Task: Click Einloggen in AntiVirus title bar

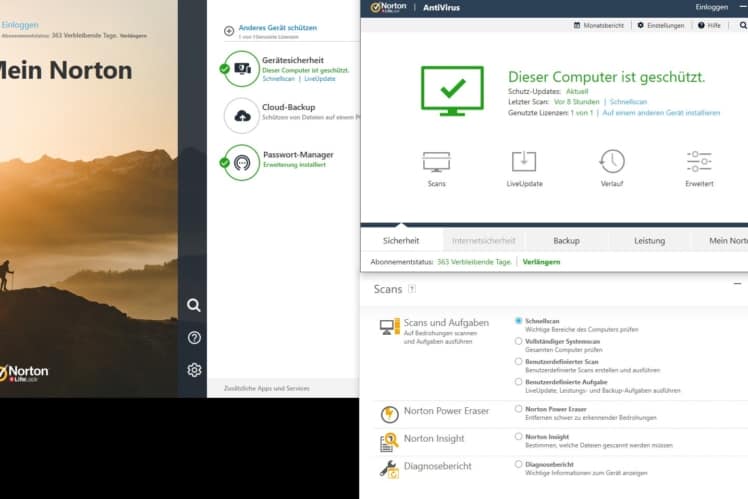Action: pyautogui.click(x=711, y=7)
